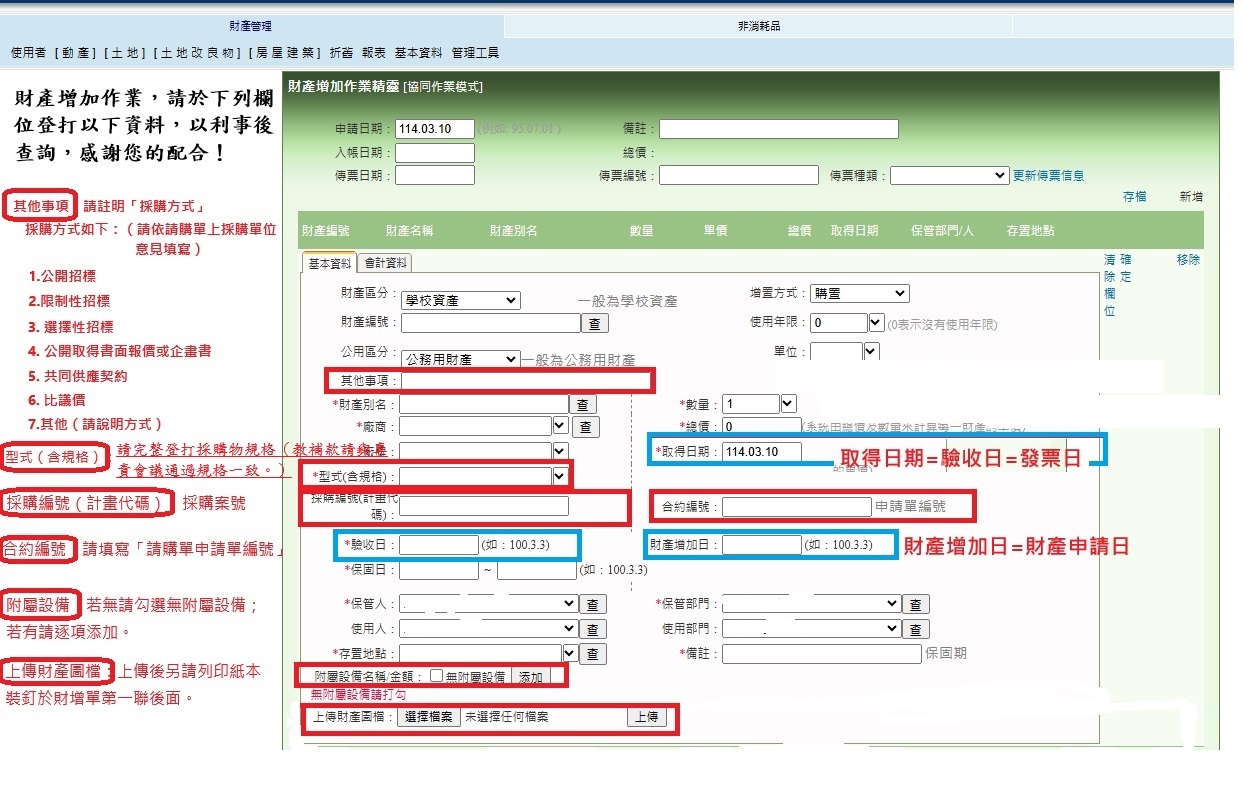Click the 新增 link

pyautogui.click(x=1191, y=197)
